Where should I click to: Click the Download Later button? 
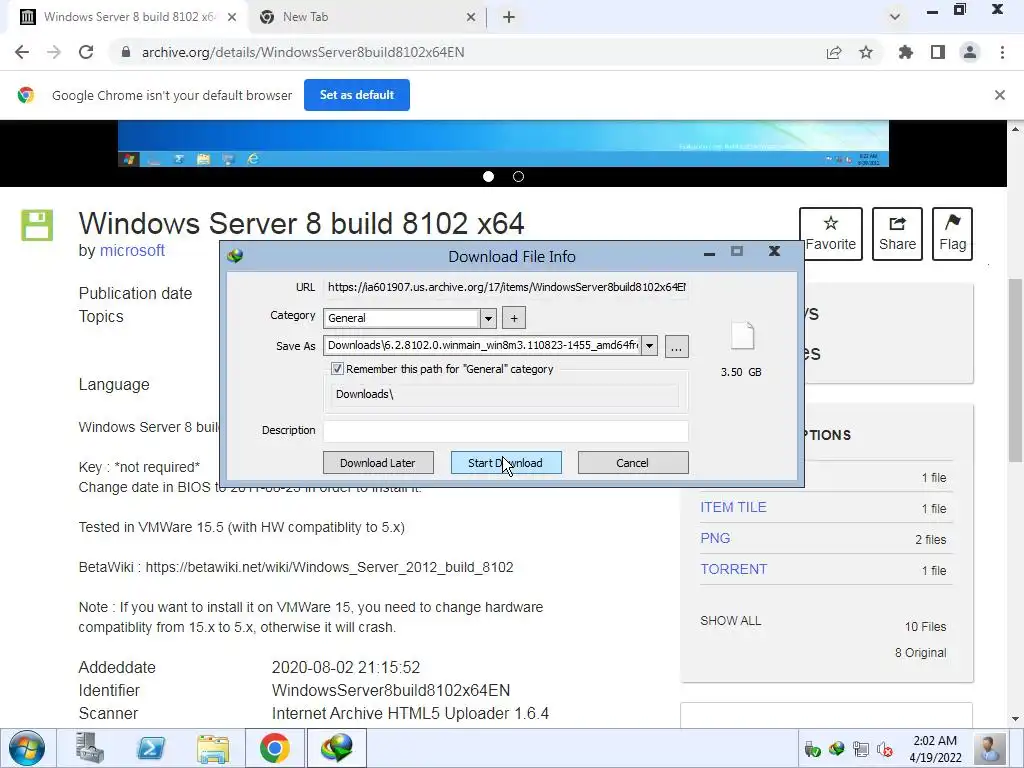378,463
